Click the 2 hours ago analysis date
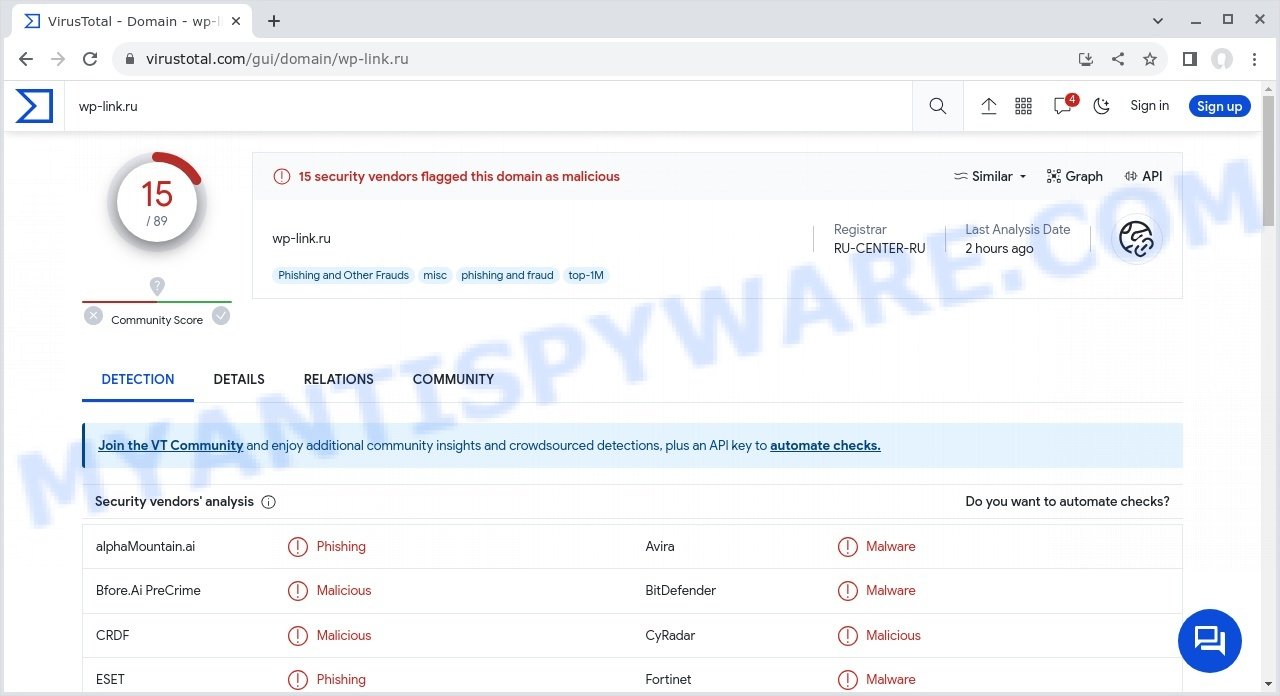Viewport: 1280px width, 696px height. 999,248
